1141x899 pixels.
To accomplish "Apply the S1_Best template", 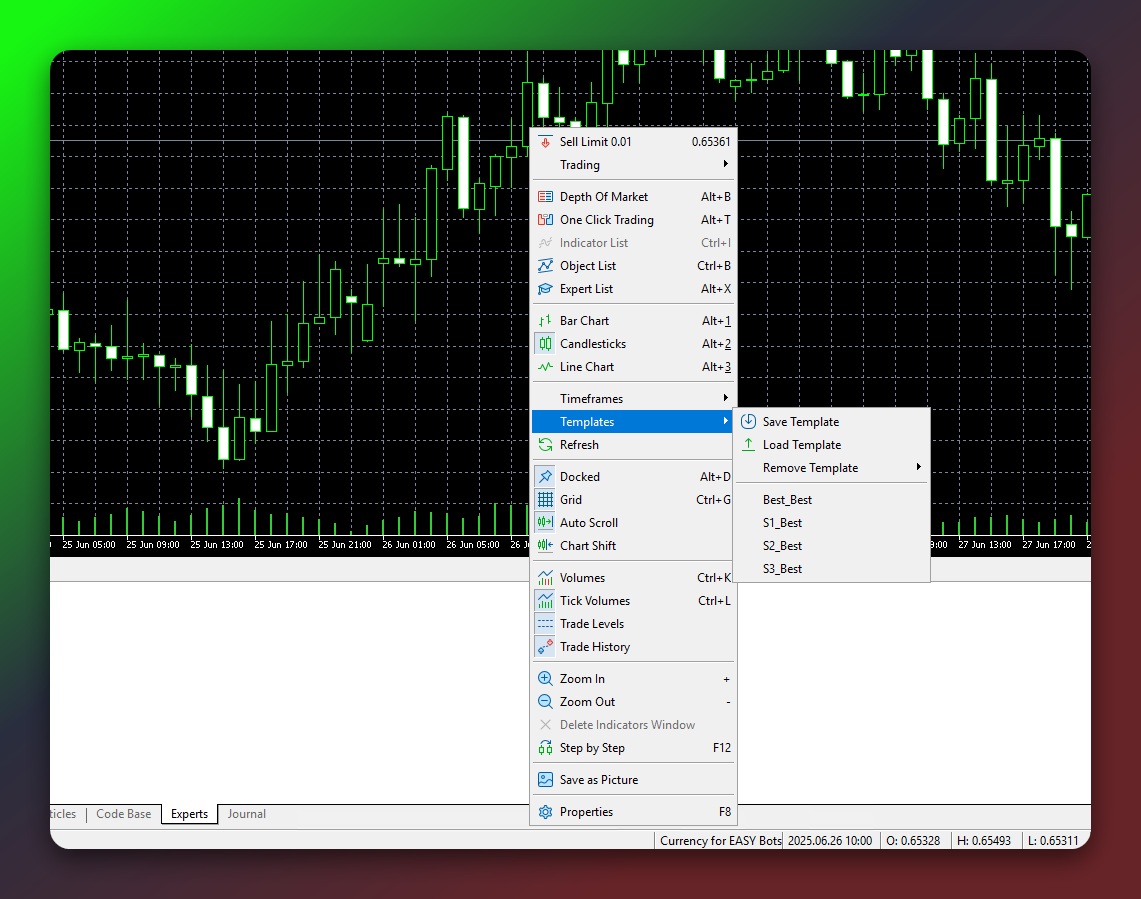I will (832, 523).
